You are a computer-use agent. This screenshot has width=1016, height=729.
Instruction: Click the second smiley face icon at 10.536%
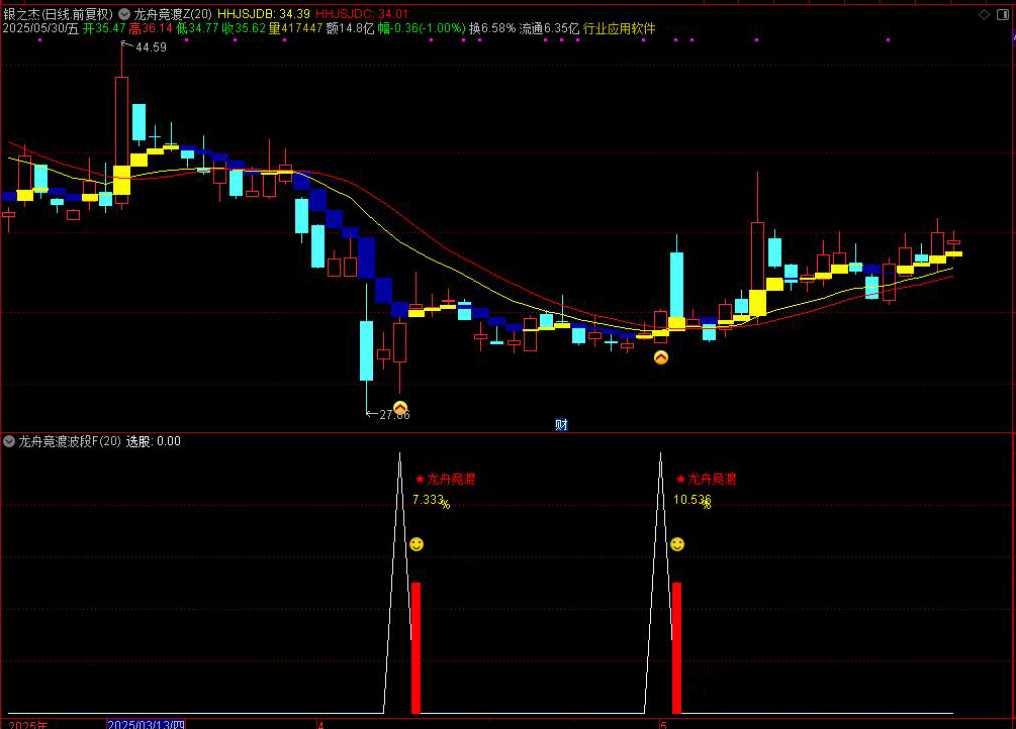[677, 544]
